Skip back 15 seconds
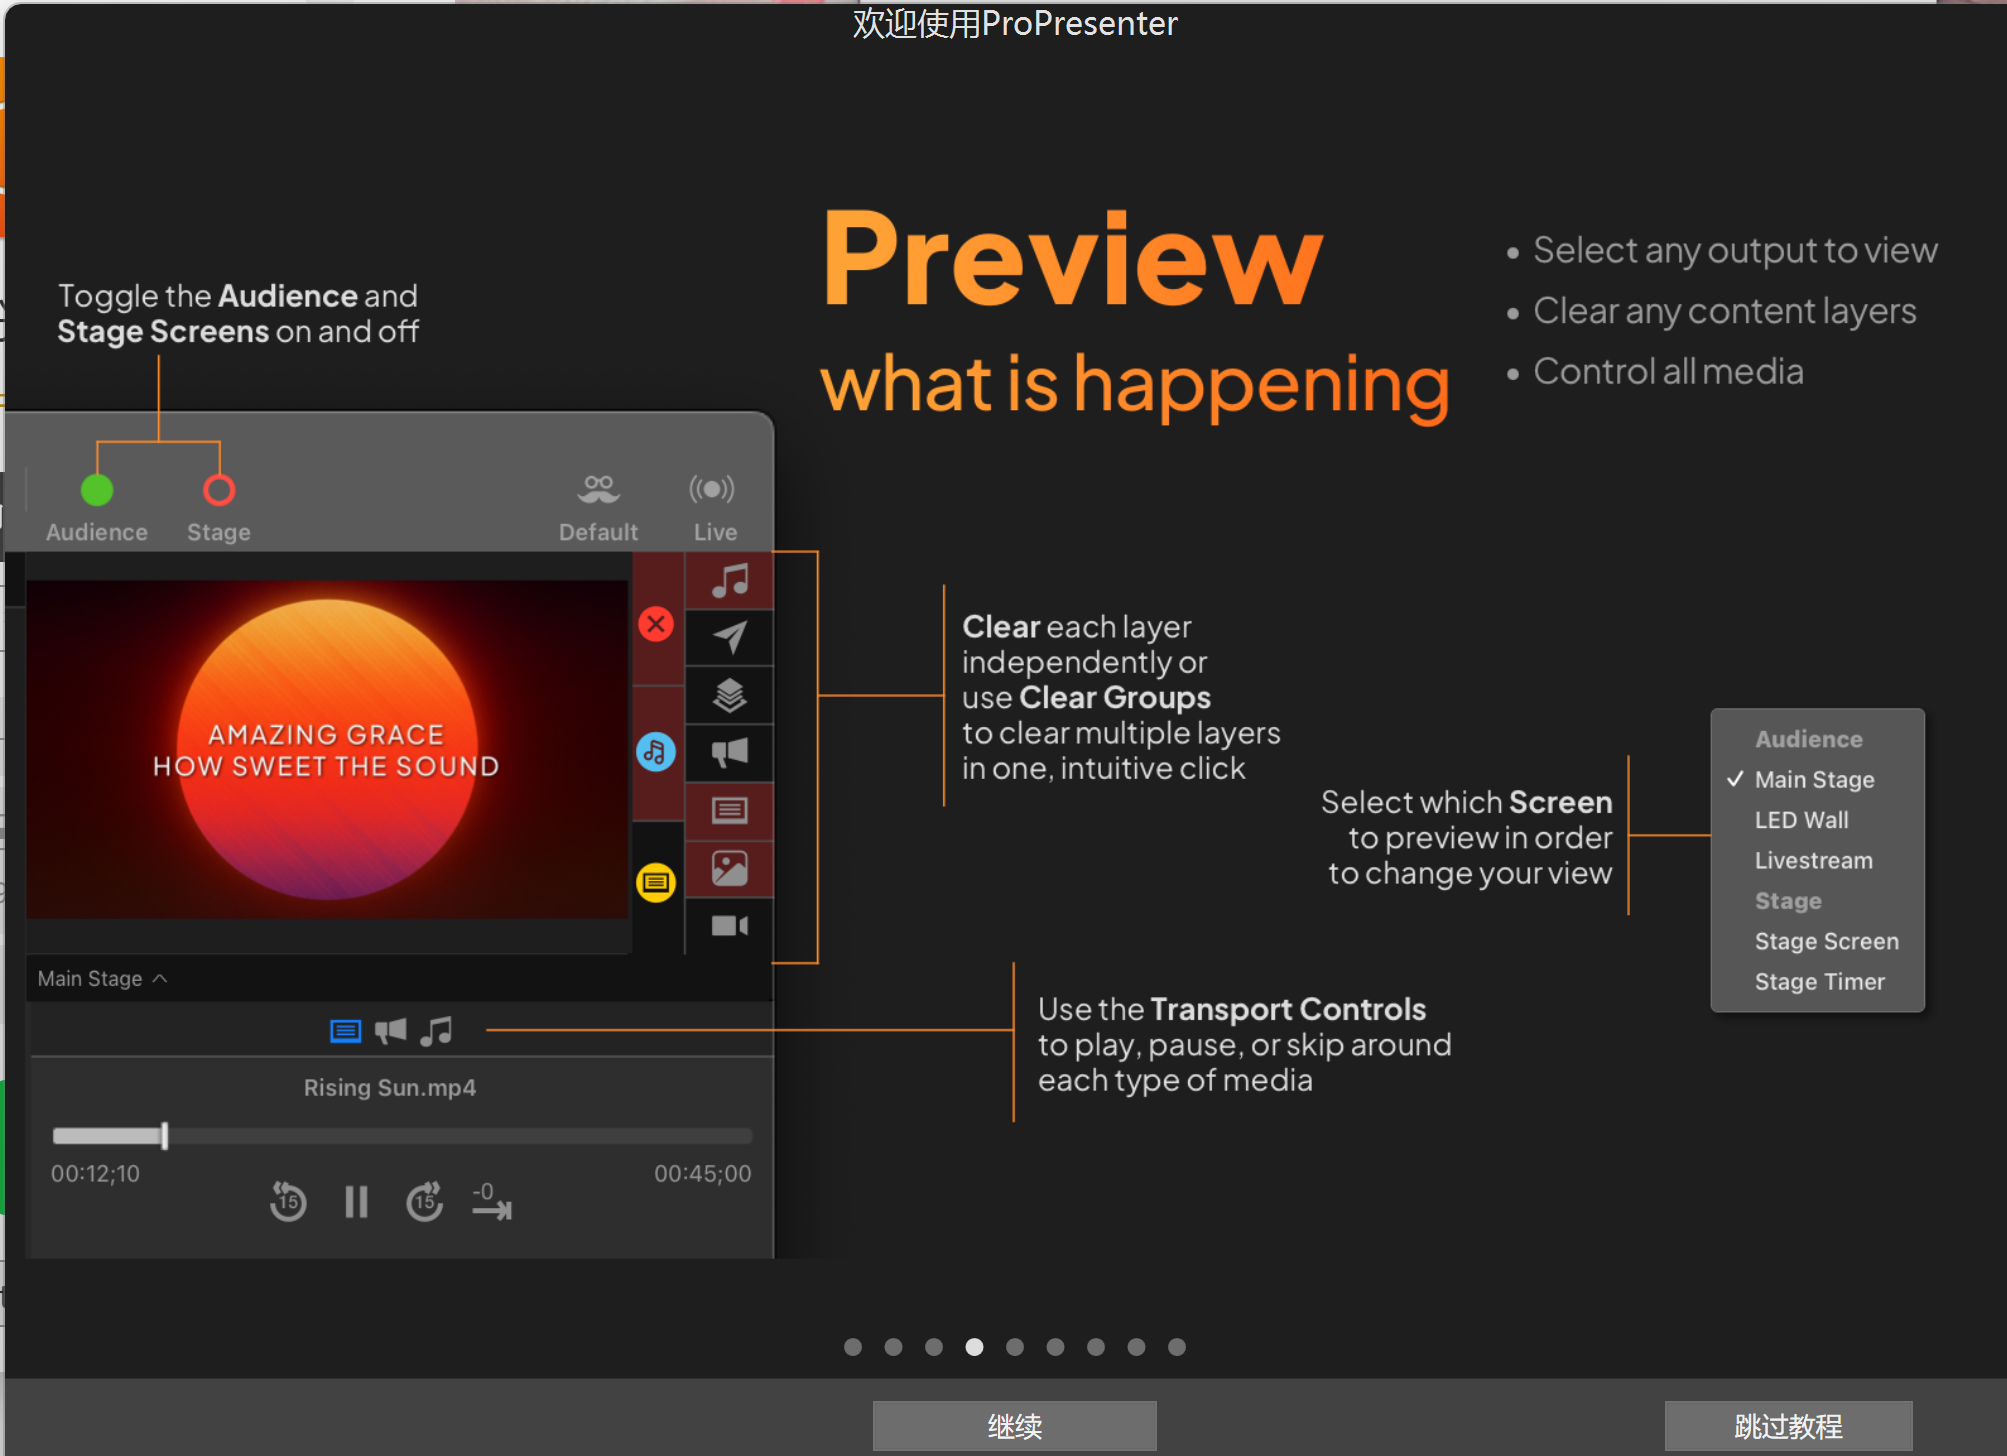 288,1201
